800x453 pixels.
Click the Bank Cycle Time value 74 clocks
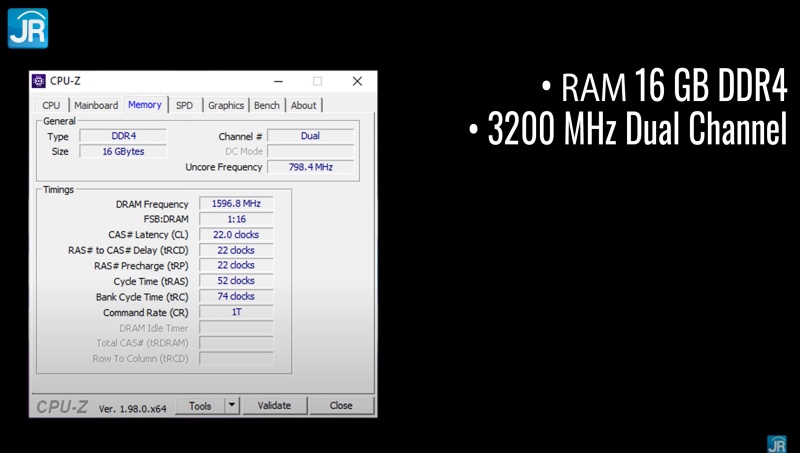click(236, 296)
